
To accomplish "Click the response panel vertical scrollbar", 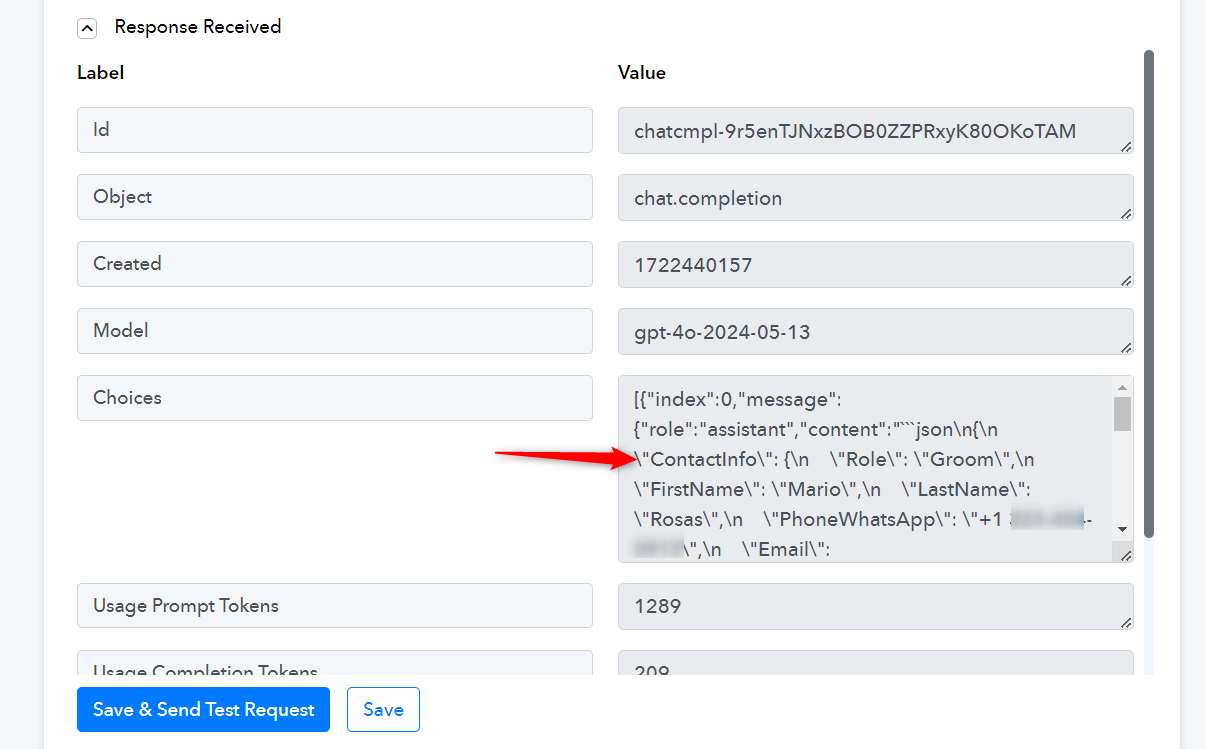I will [1149, 293].
